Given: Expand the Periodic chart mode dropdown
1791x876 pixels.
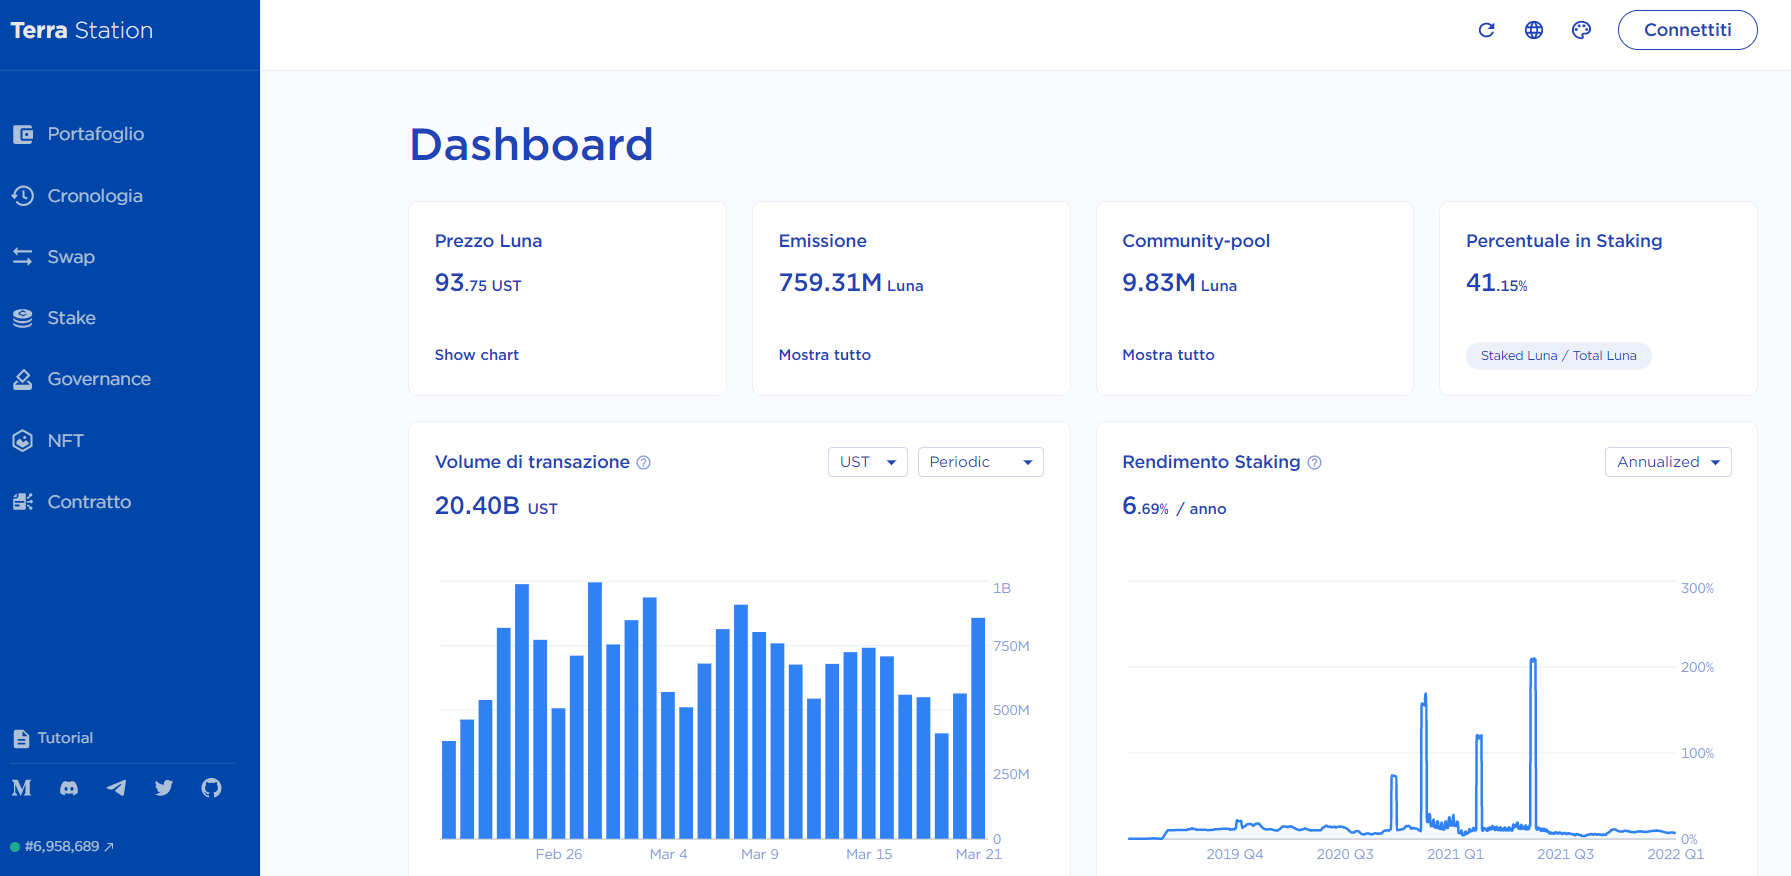Looking at the screenshot, I should (x=980, y=462).
